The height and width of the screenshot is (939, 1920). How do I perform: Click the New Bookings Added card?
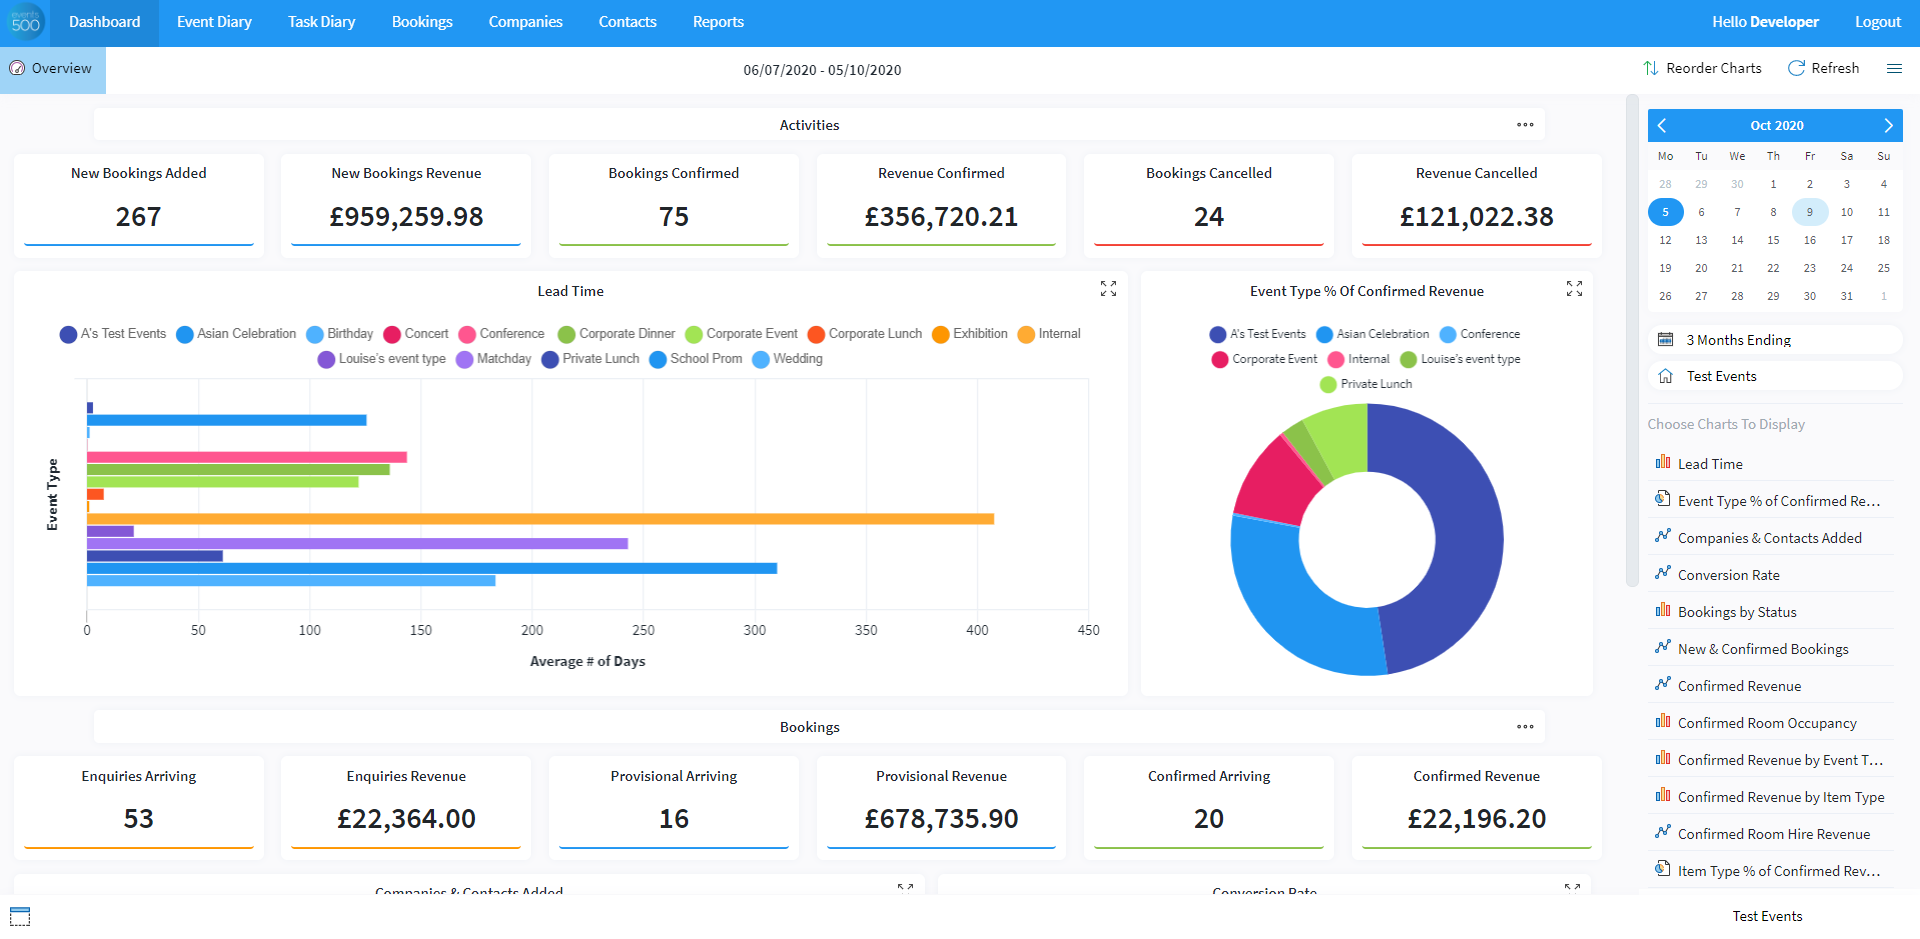(139, 205)
